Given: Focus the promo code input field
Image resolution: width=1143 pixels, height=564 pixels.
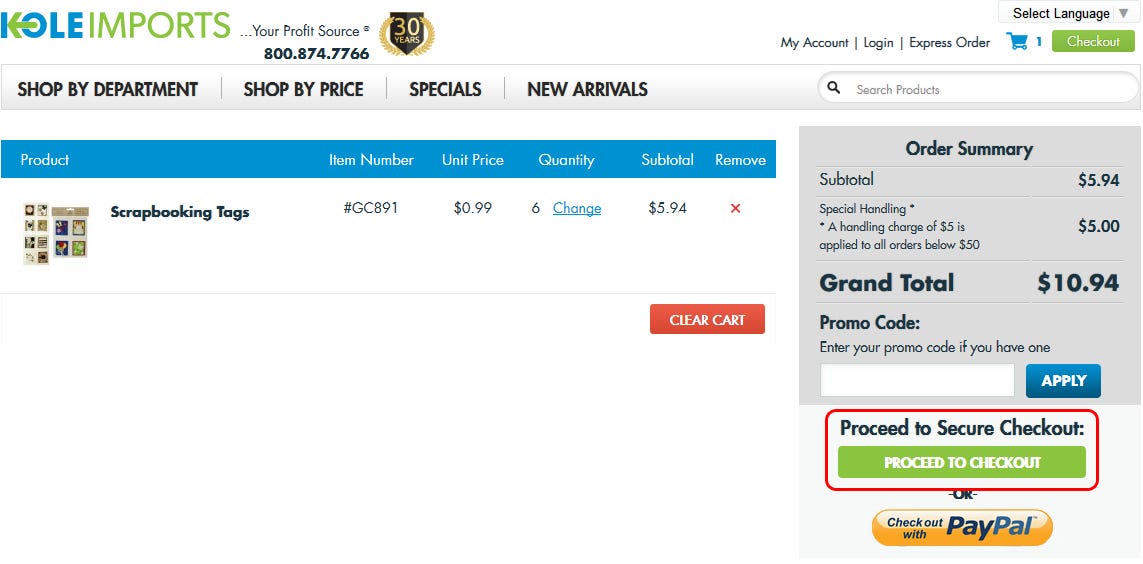Looking at the screenshot, I should (x=917, y=380).
